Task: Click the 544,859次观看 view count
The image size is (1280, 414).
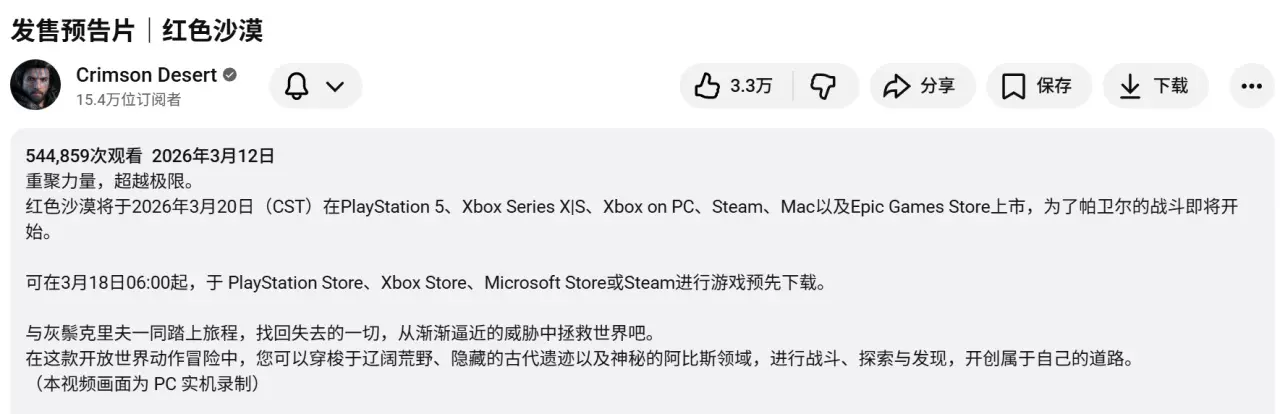Action: coord(83,156)
